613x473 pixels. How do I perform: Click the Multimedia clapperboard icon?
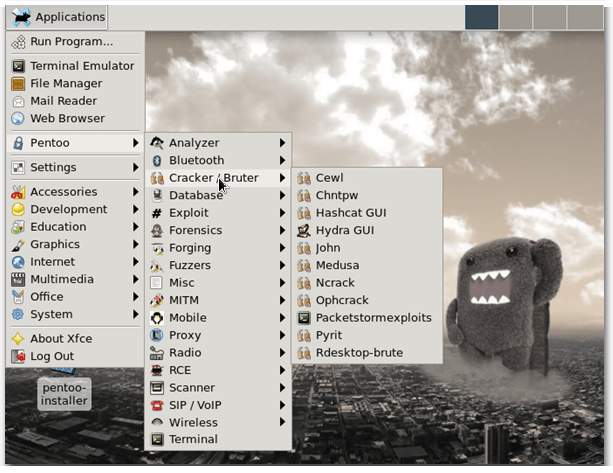(18, 280)
